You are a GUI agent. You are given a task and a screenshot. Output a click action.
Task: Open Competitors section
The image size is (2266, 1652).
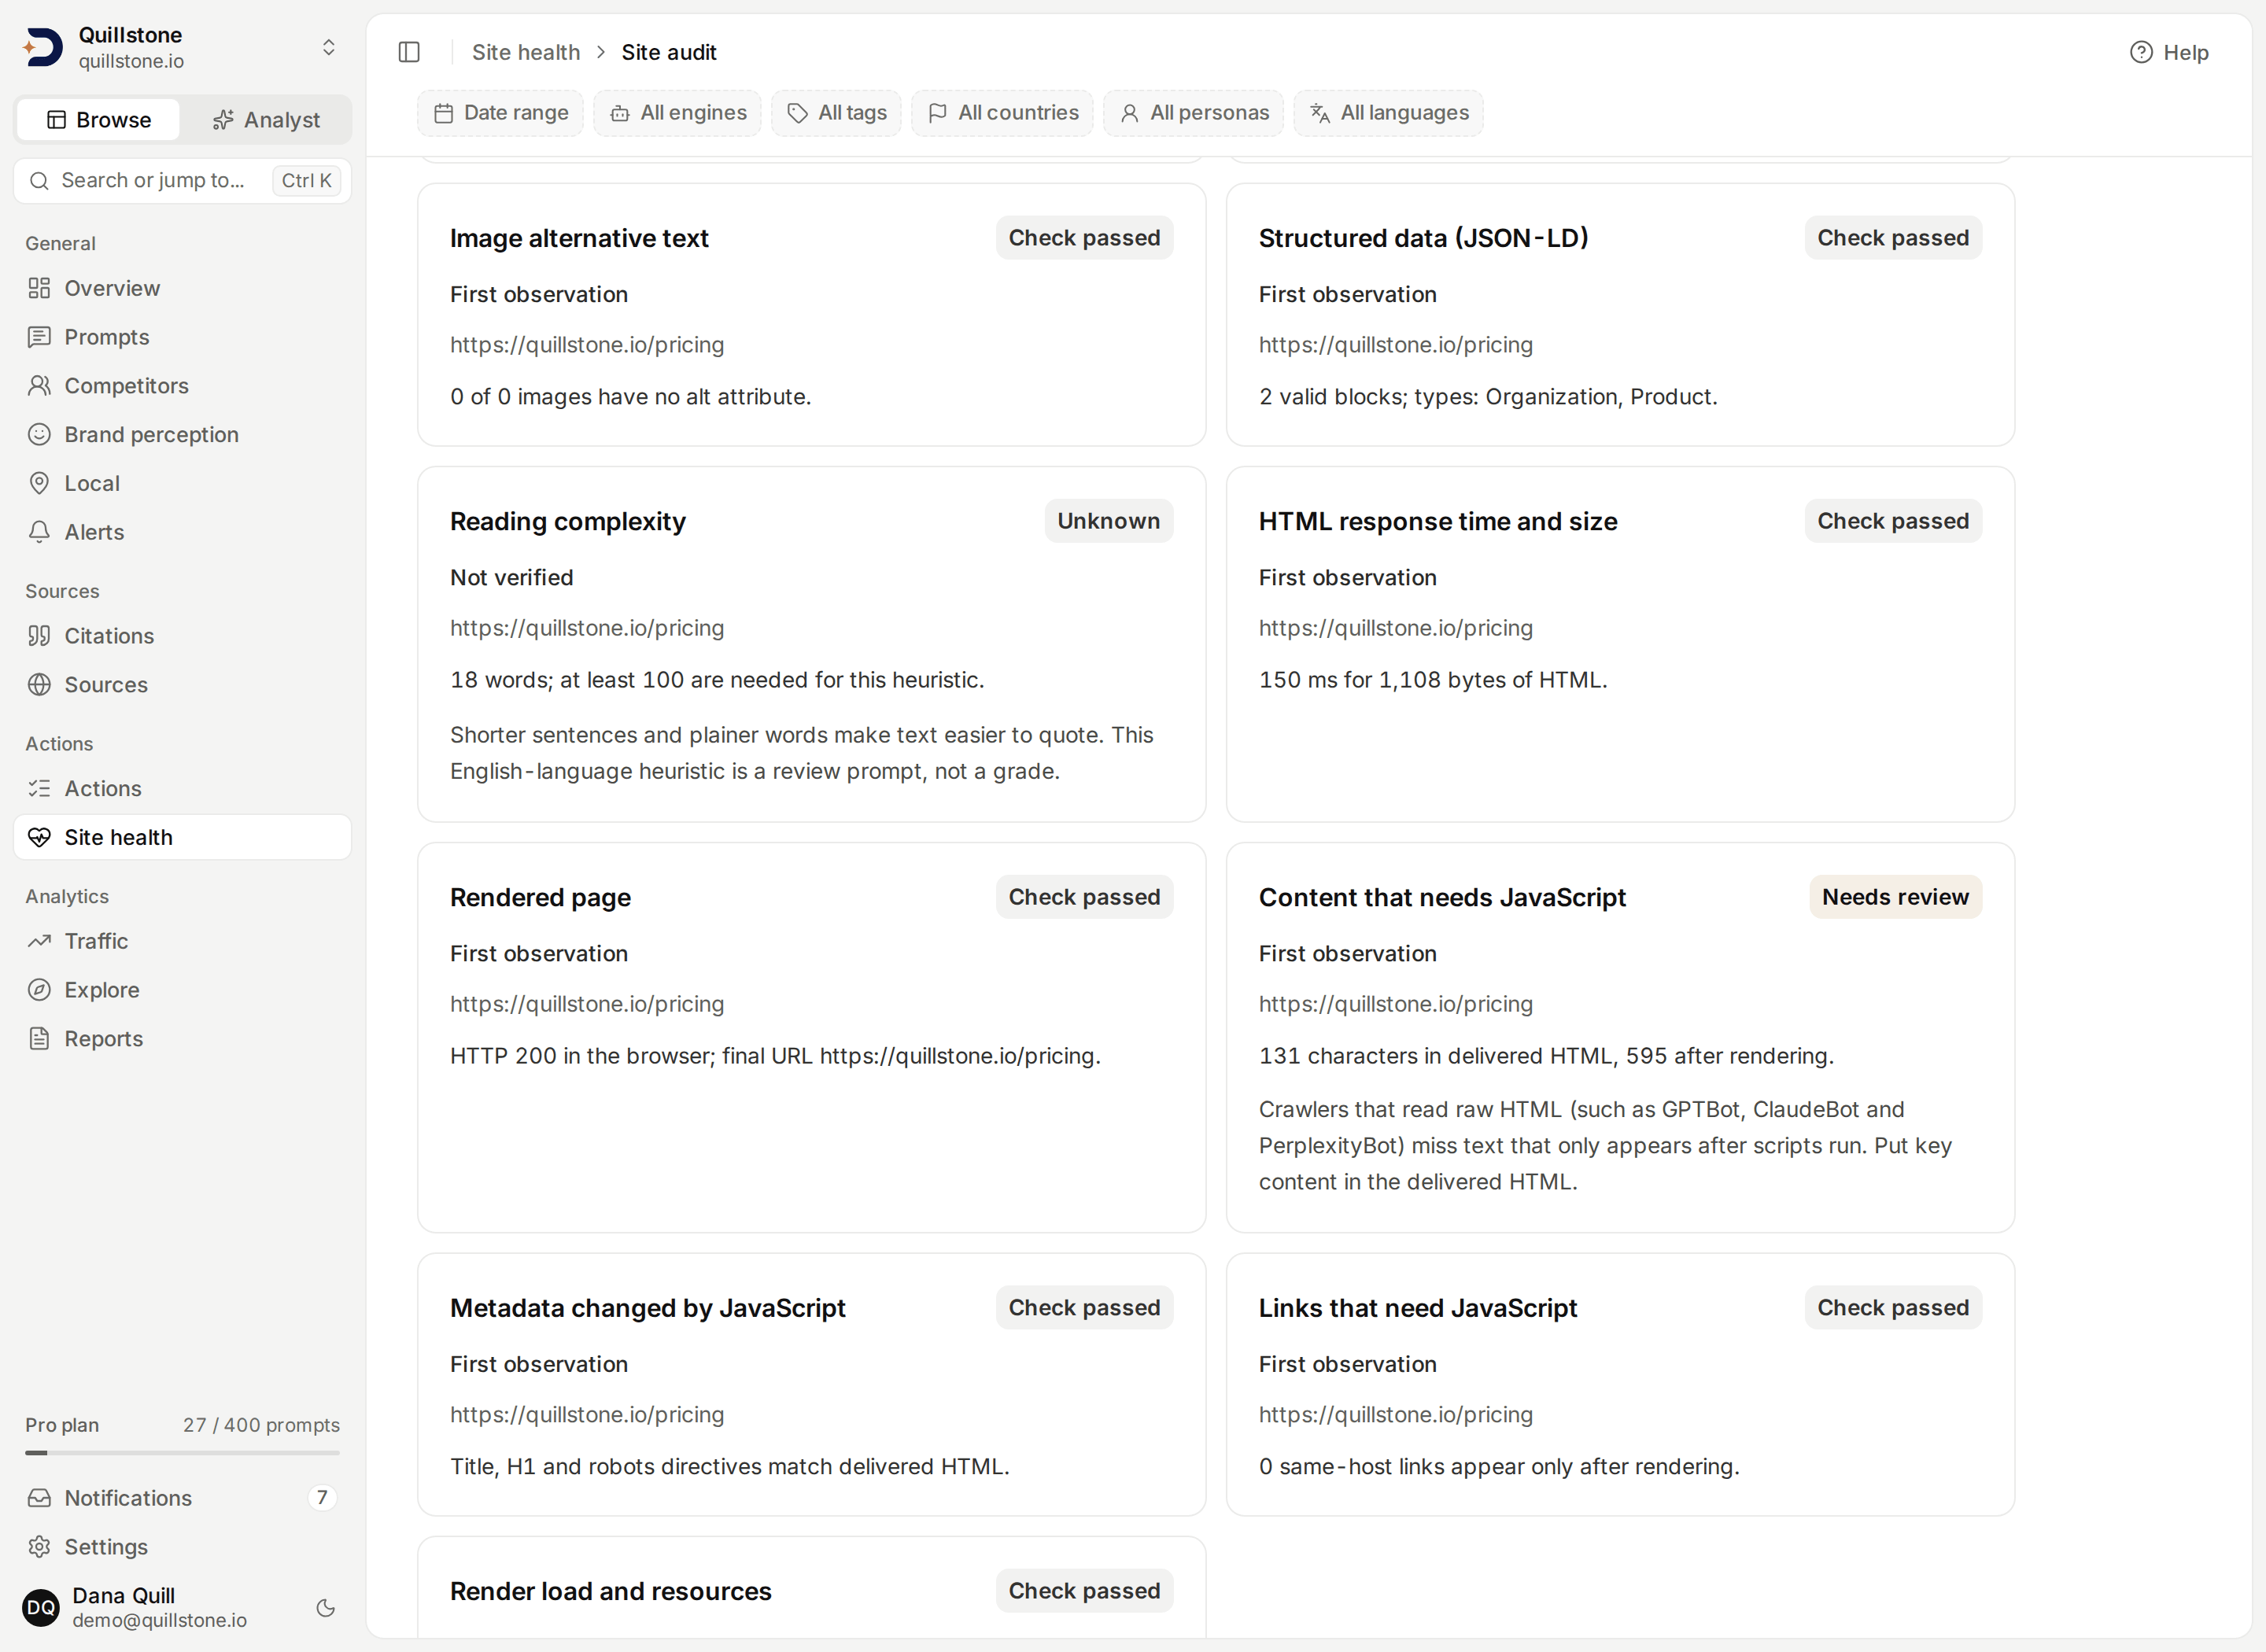pos(183,385)
